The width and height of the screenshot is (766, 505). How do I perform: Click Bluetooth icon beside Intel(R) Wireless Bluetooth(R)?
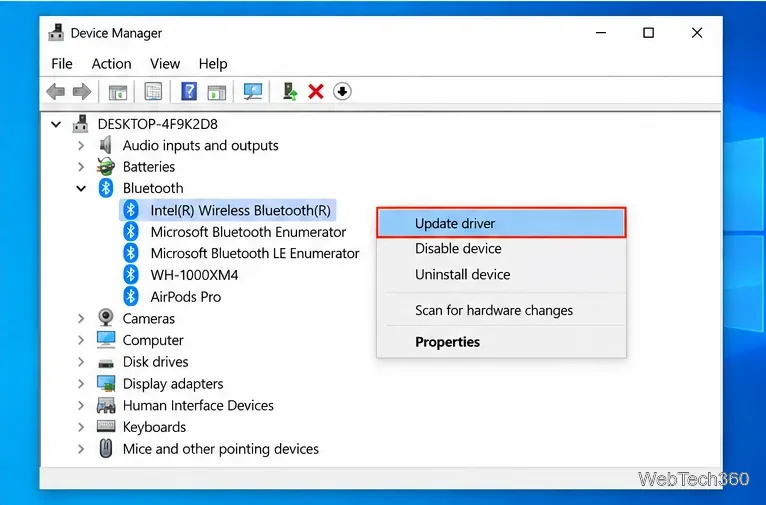[130, 210]
